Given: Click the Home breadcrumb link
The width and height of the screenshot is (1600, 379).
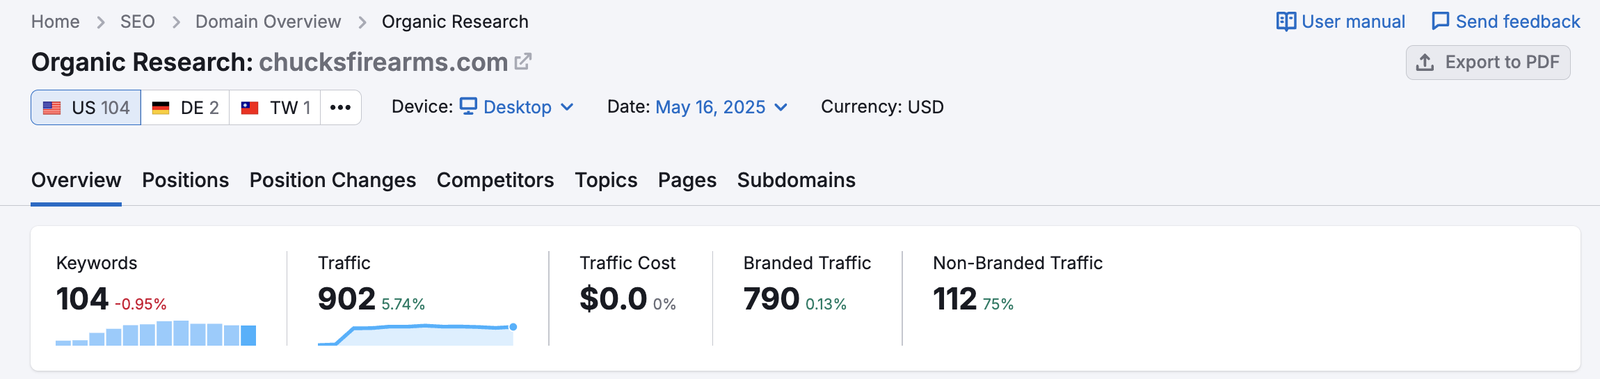Looking at the screenshot, I should point(55,21).
